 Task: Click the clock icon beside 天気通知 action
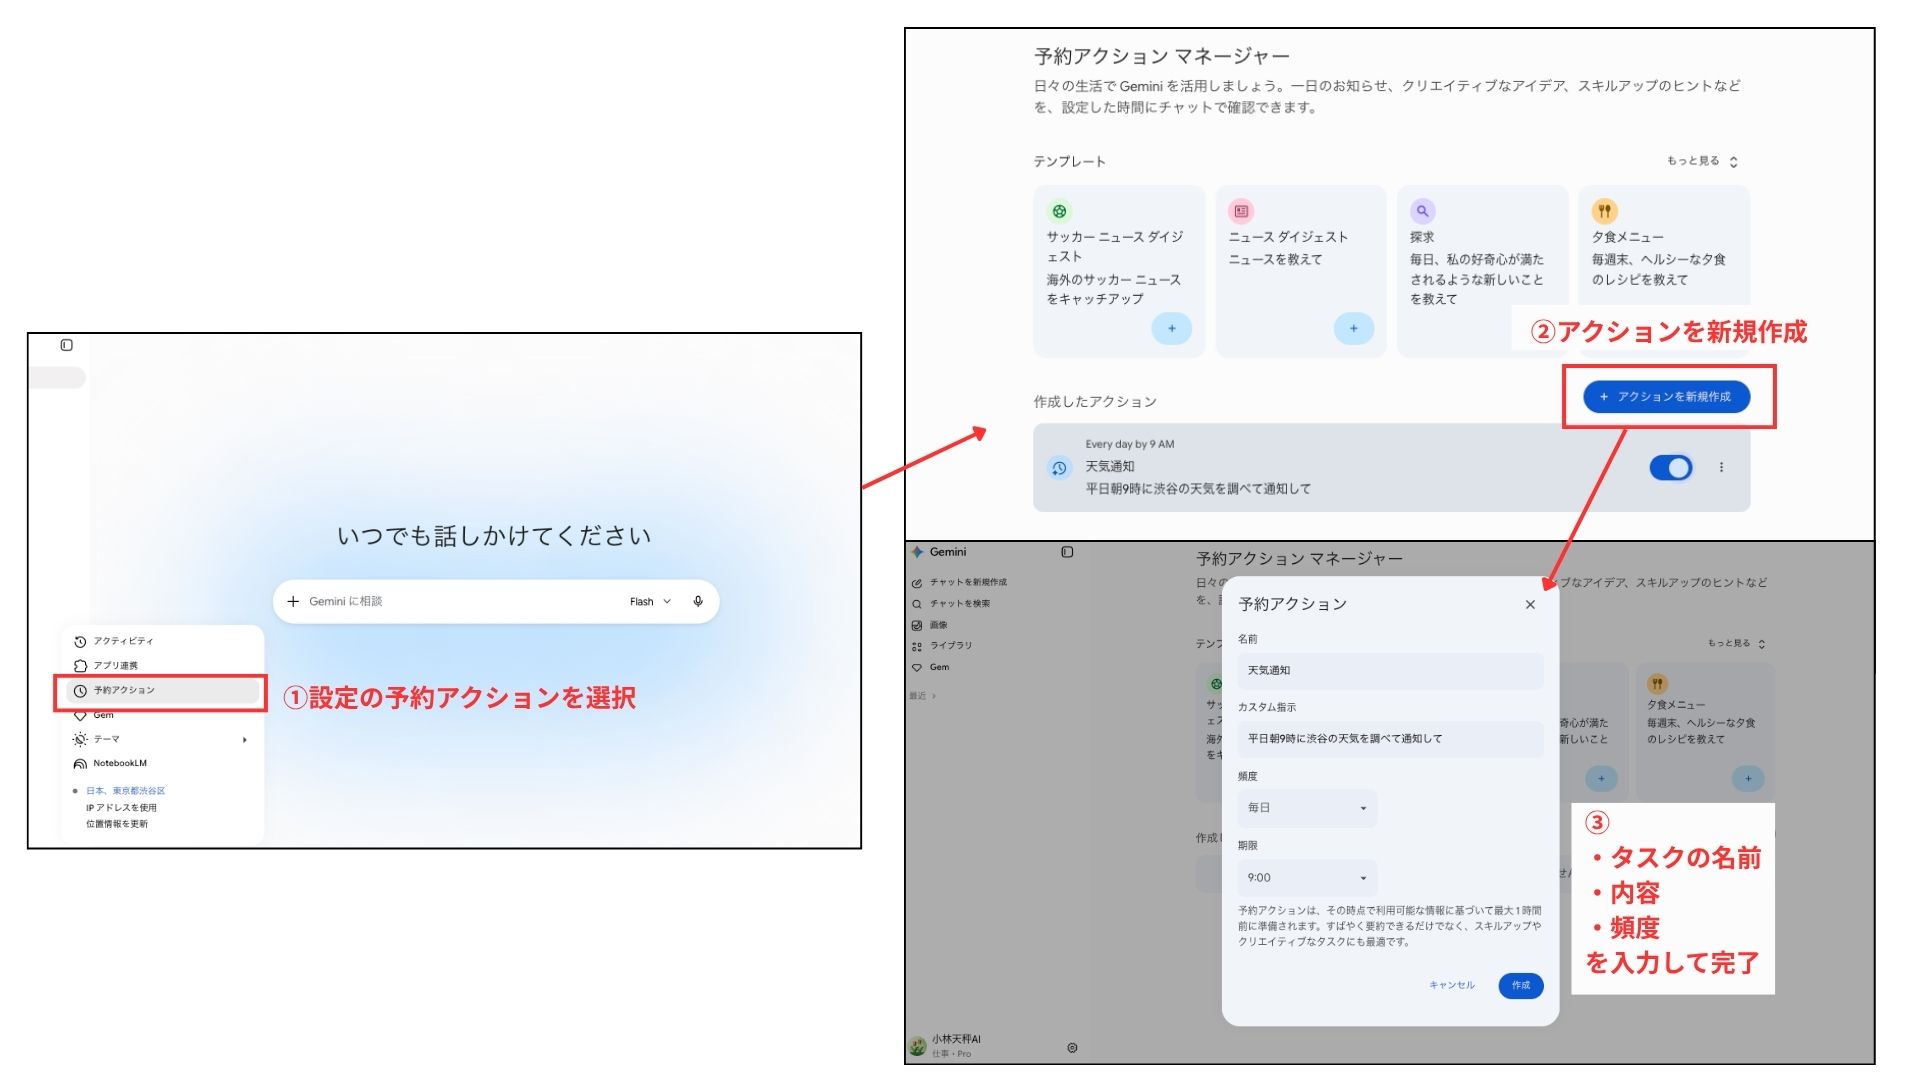click(x=1059, y=467)
